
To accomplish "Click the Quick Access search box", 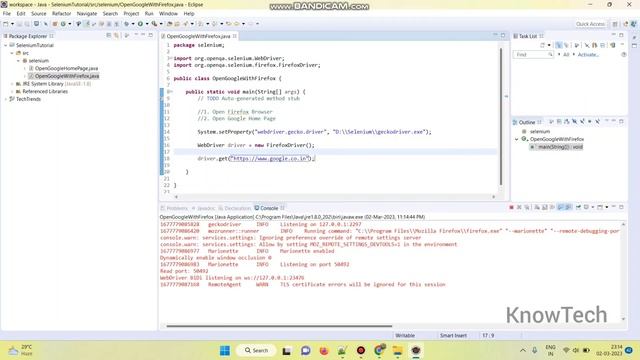I will pyautogui.click(x=591, y=24).
